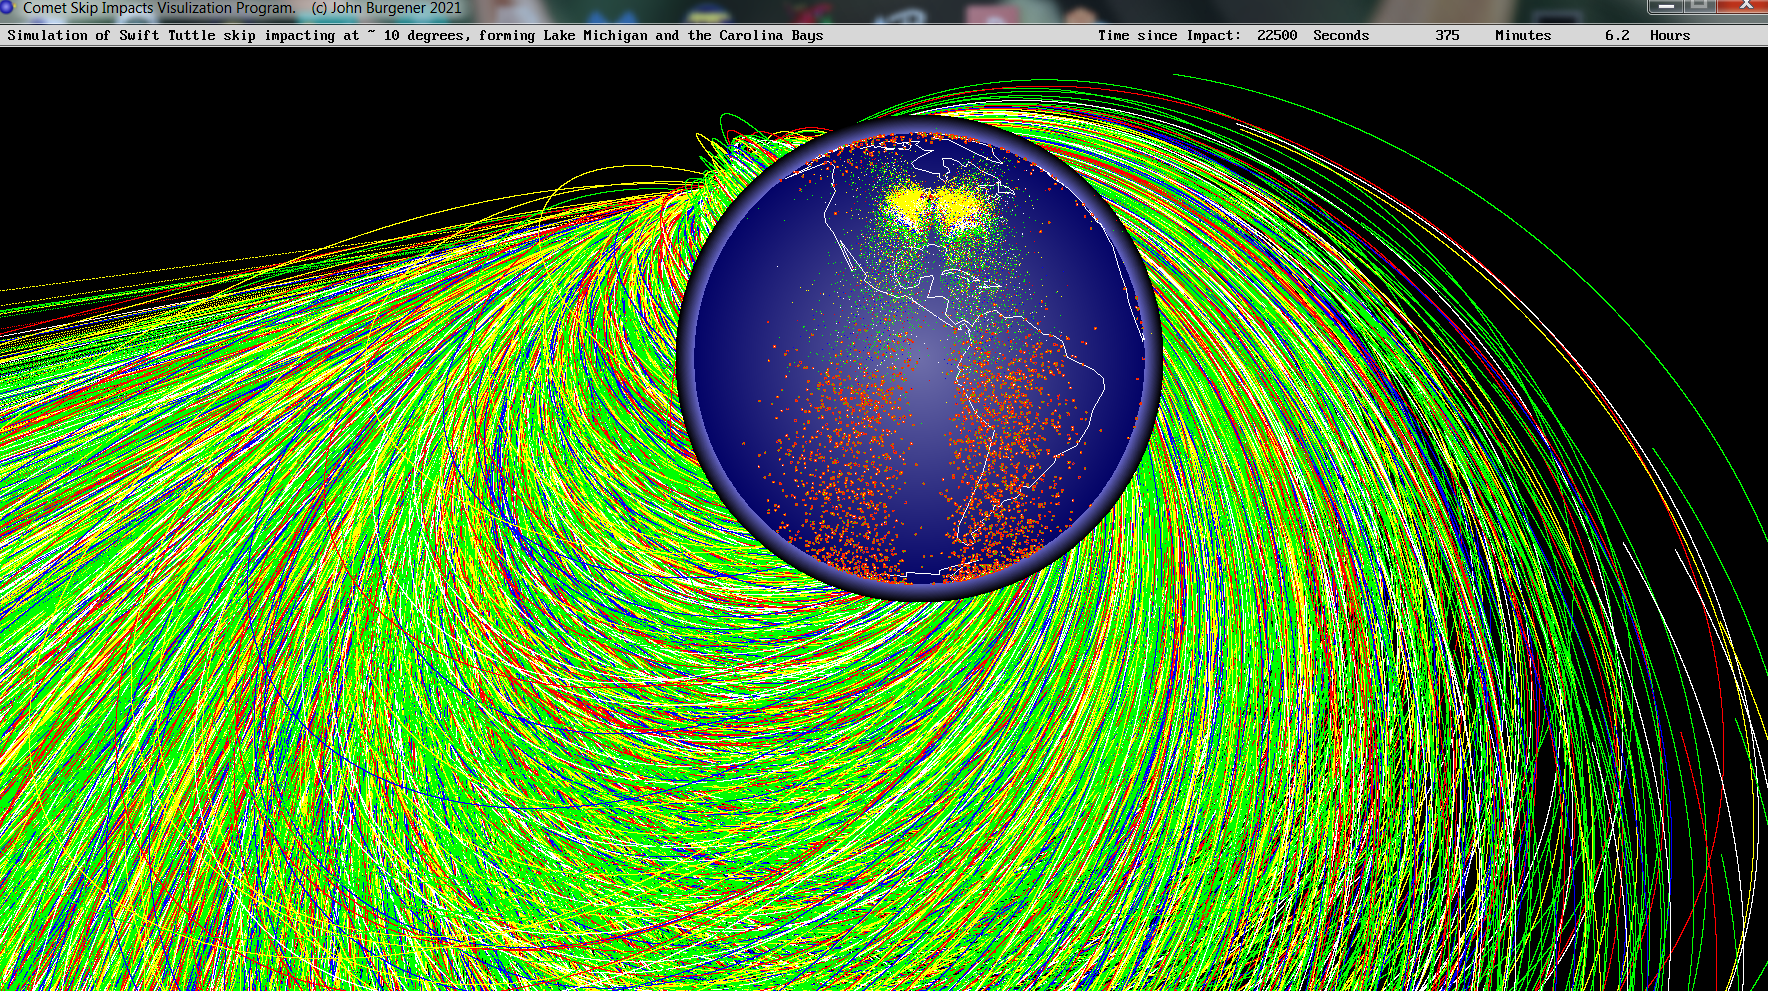Click the 'Hours' unit label

[x=1669, y=35]
